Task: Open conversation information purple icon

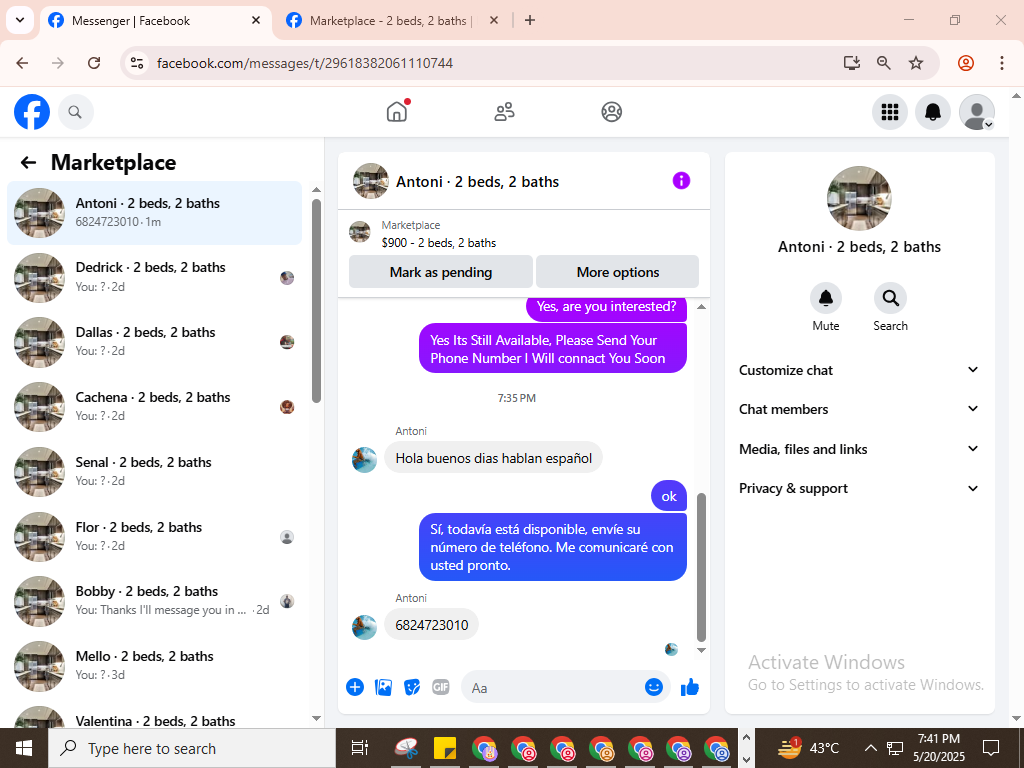Action: pyautogui.click(x=681, y=181)
